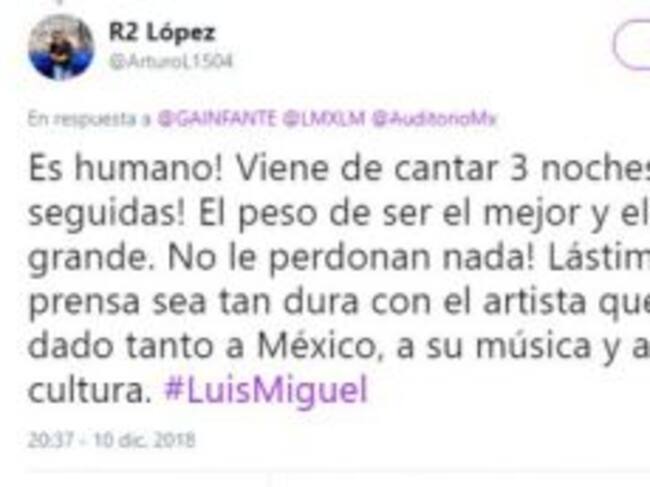Click the 20:37 - 10 dic. 2018 timestamp
The image size is (650, 487).
(x=111, y=440)
